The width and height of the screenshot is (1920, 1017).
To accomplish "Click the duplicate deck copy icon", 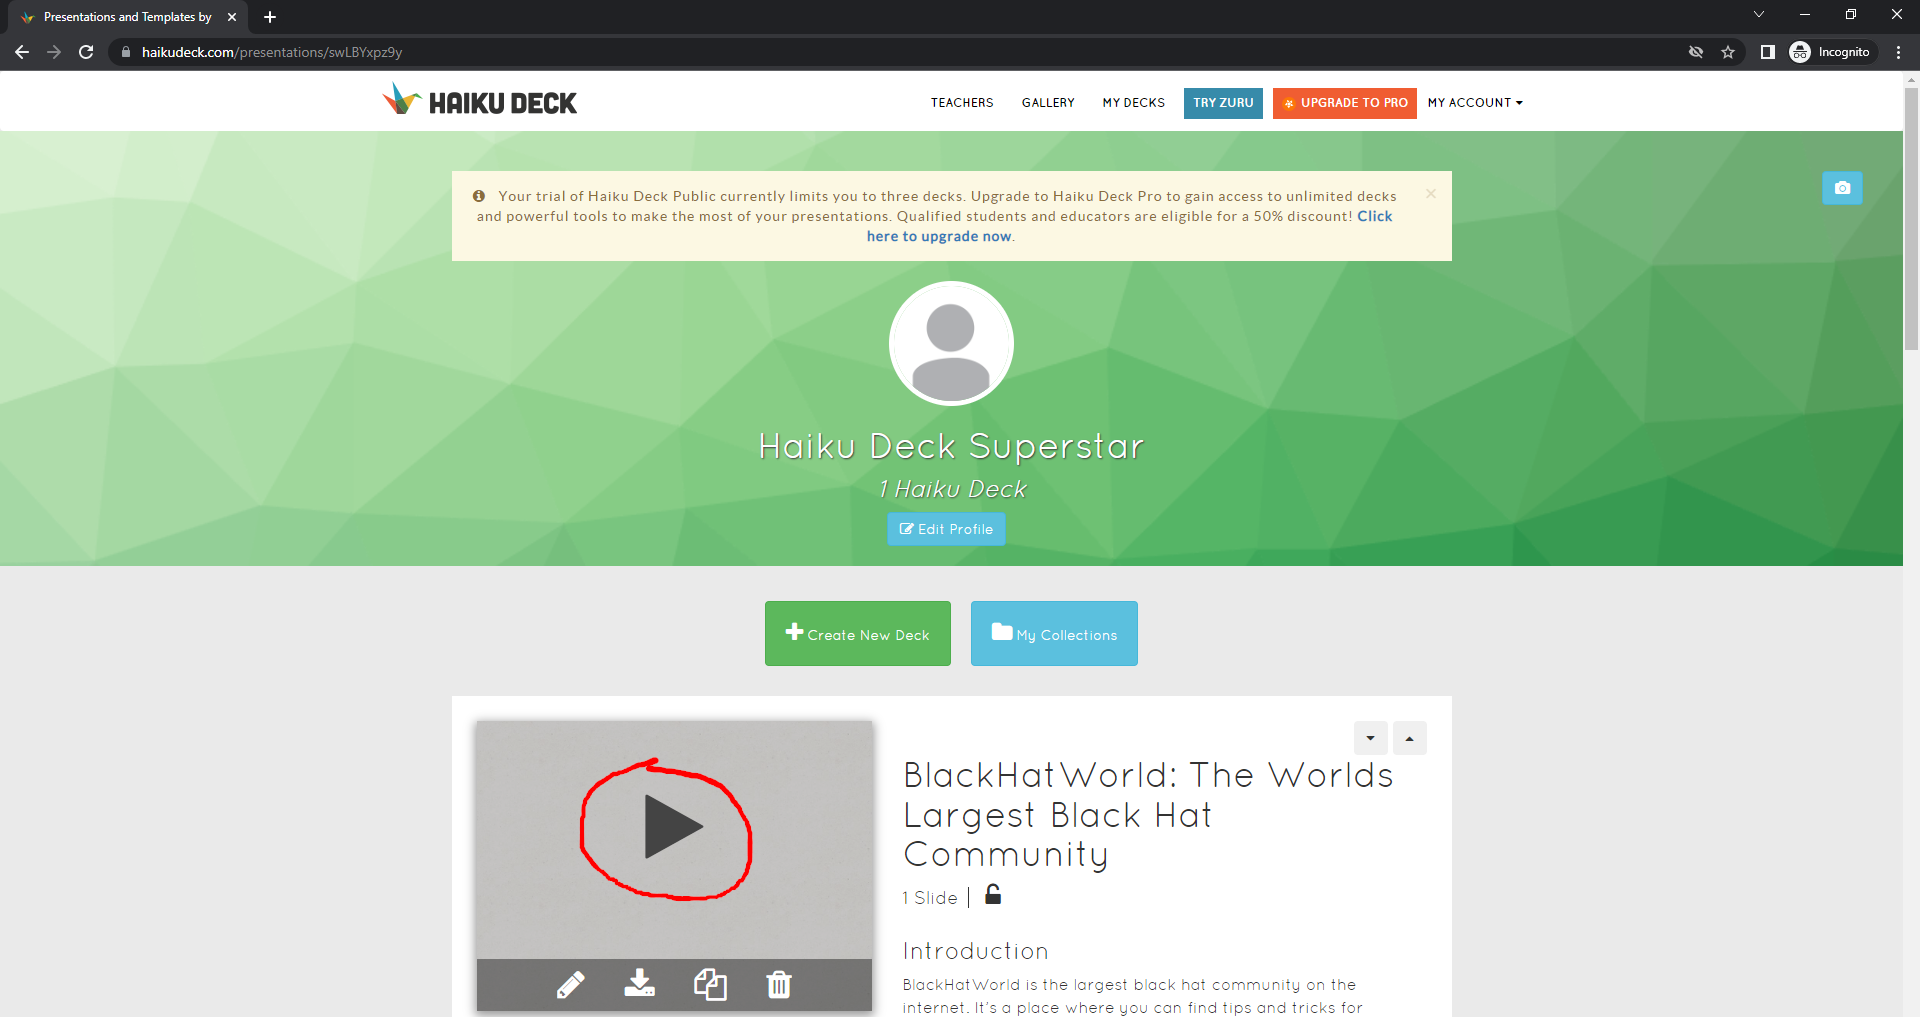I will (710, 985).
